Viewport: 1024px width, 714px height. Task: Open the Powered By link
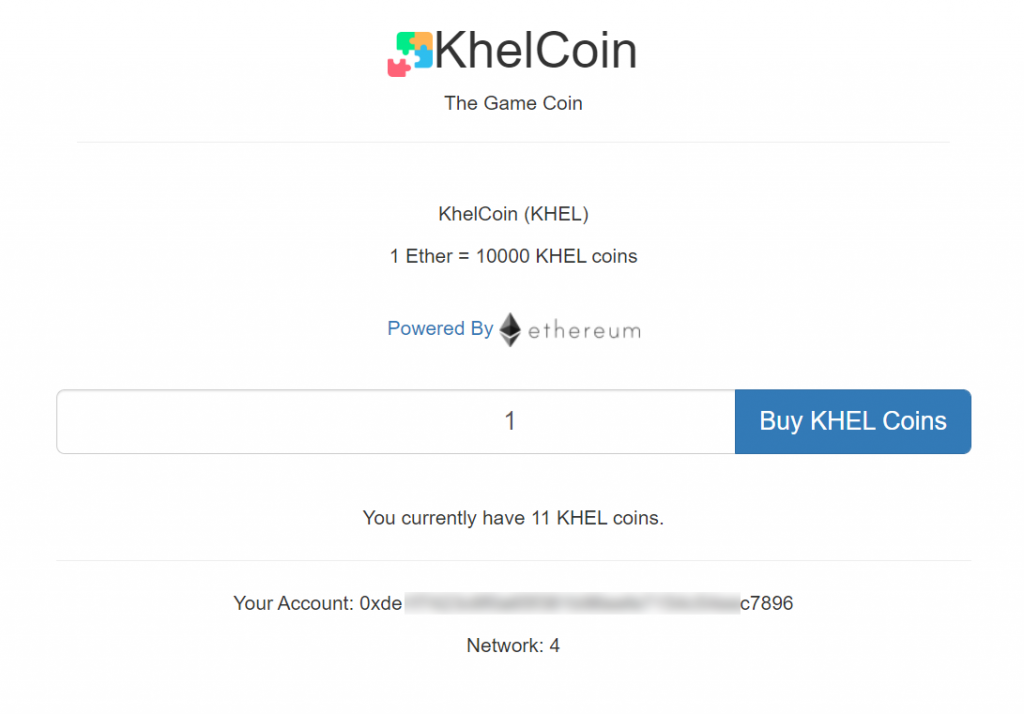point(440,328)
